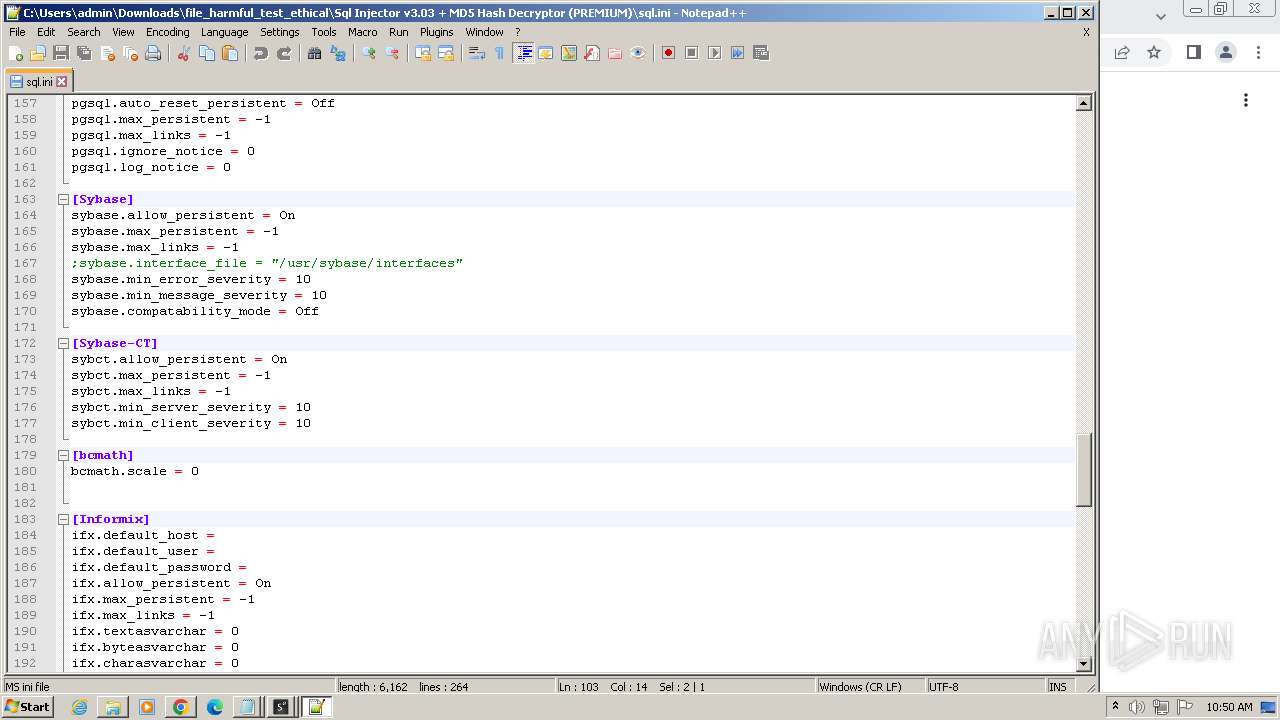The height and width of the screenshot is (720, 1280).
Task: Undo the last edit via toolbar
Action: click(261, 53)
